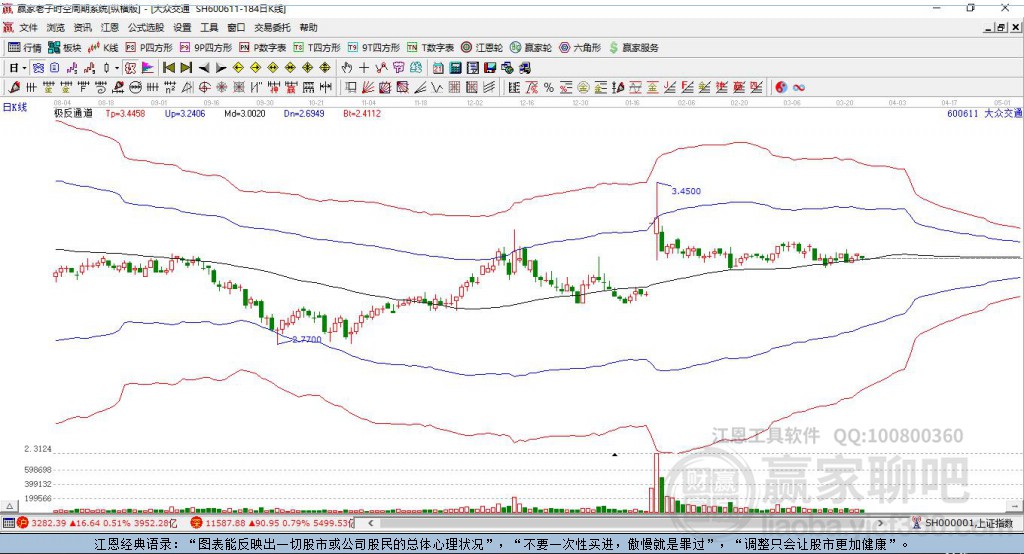This screenshot has width=1024, height=554.
Task: Click the 深 index 11587.88 status entry
Action: [272, 523]
